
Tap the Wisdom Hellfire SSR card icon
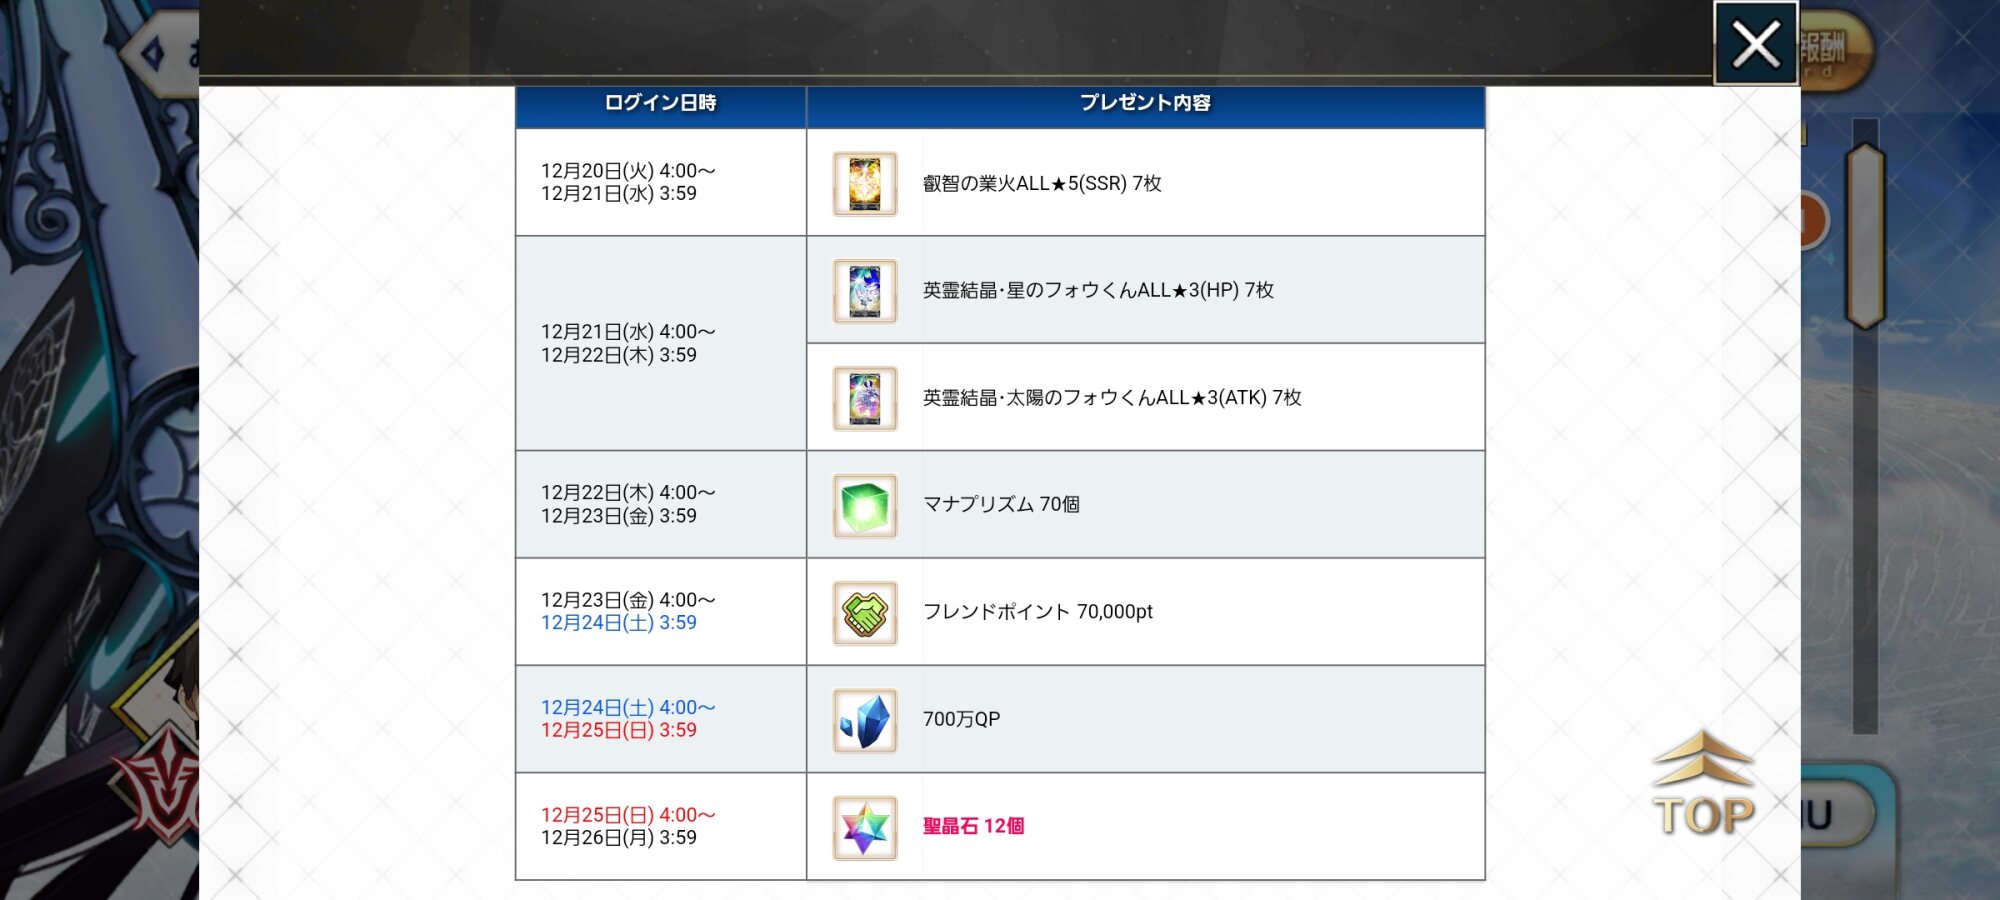coord(865,184)
